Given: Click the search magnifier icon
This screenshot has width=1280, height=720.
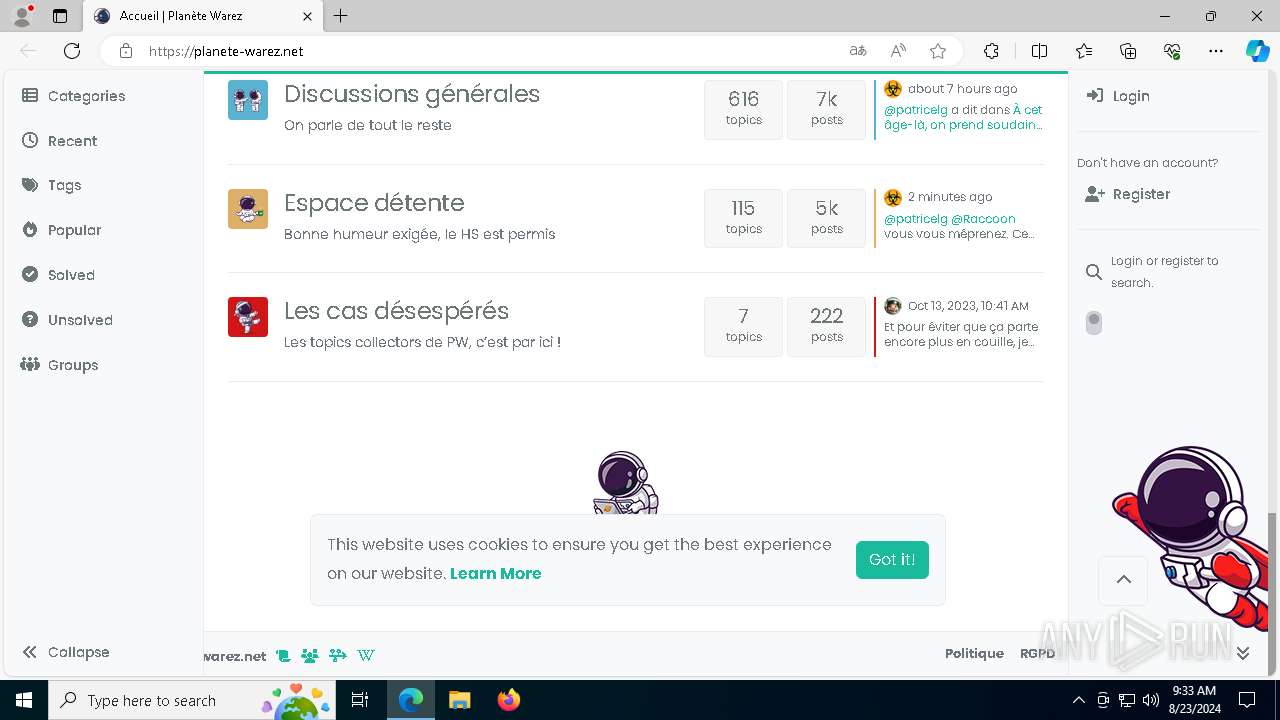Looking at the screenshot, I should (x=1094, y=272).
